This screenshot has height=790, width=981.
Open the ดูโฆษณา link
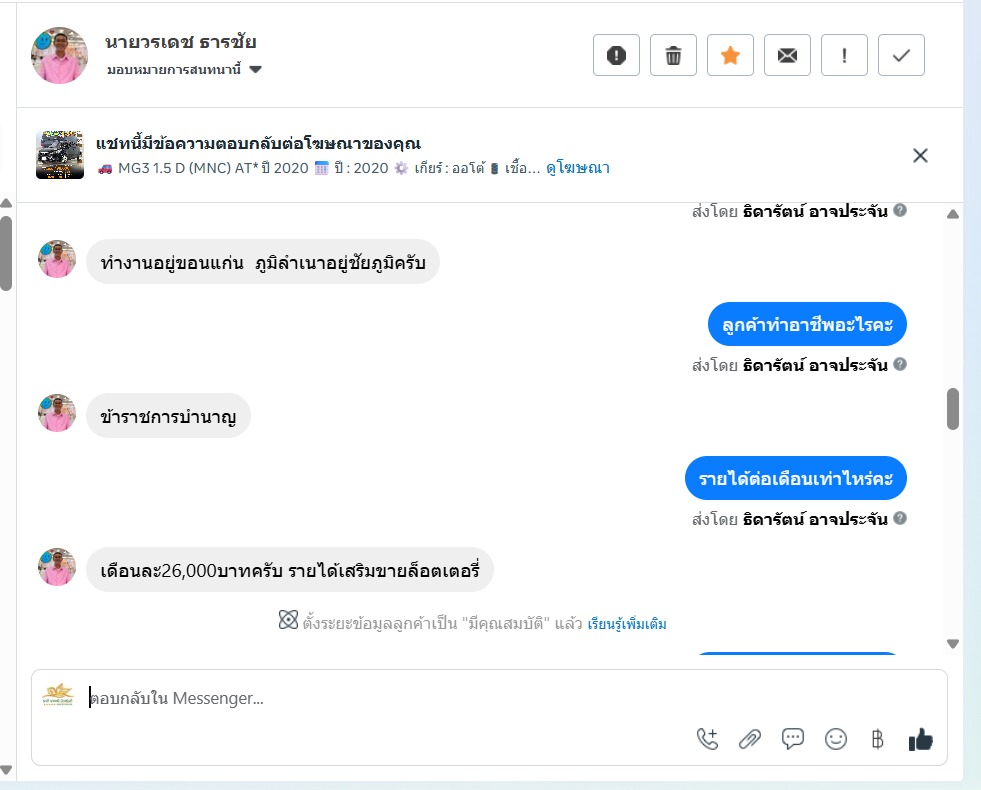coord(577,168)
